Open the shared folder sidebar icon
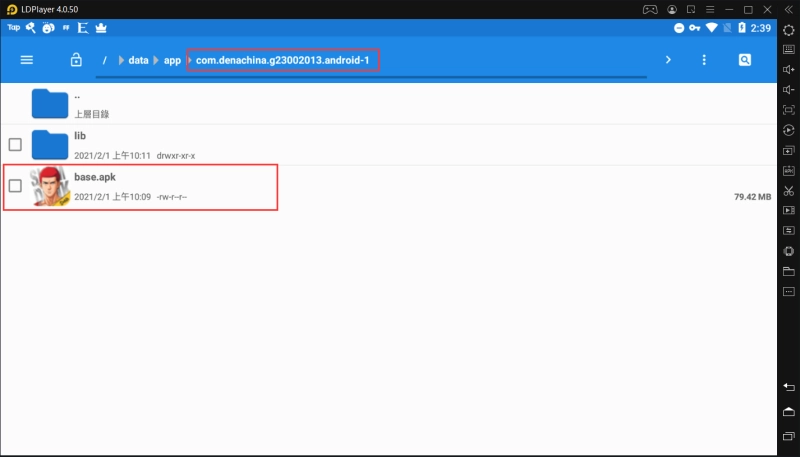 coord(788,271)
